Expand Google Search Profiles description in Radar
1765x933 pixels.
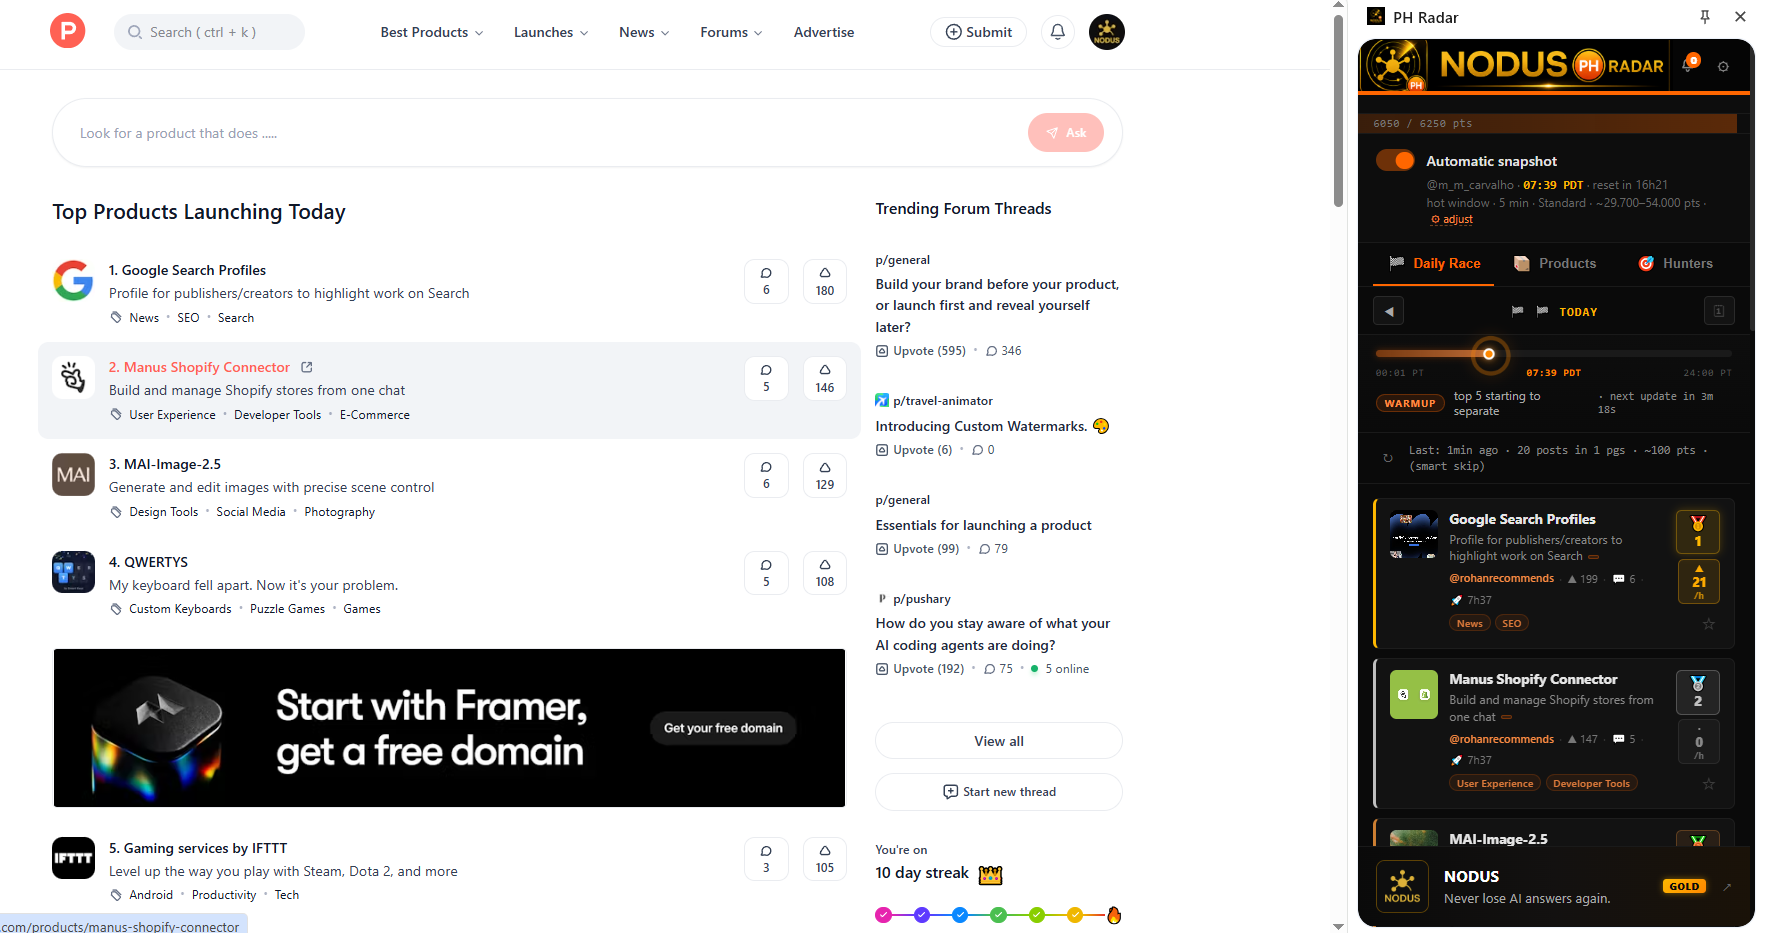click(1593, 557)
